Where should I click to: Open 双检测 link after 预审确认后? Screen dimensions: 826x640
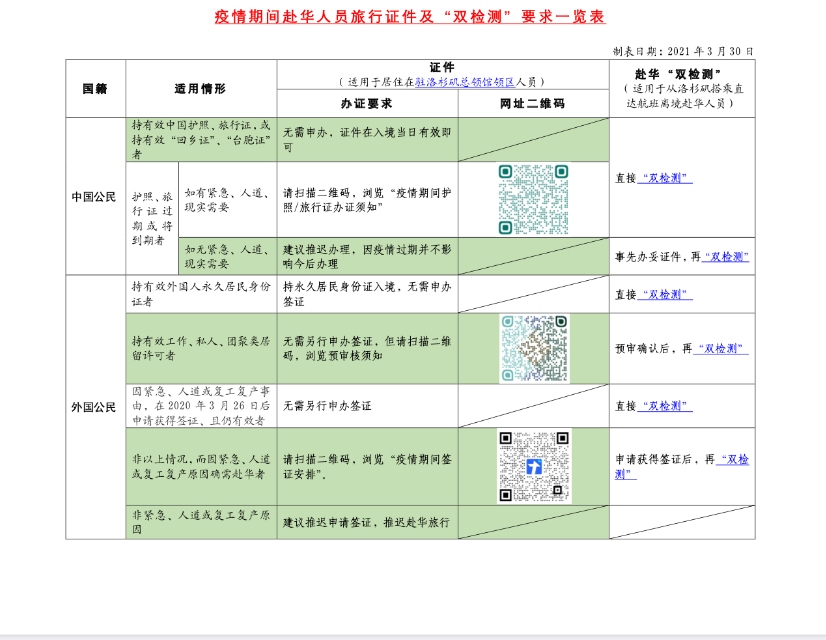click(x=724, y=349)
